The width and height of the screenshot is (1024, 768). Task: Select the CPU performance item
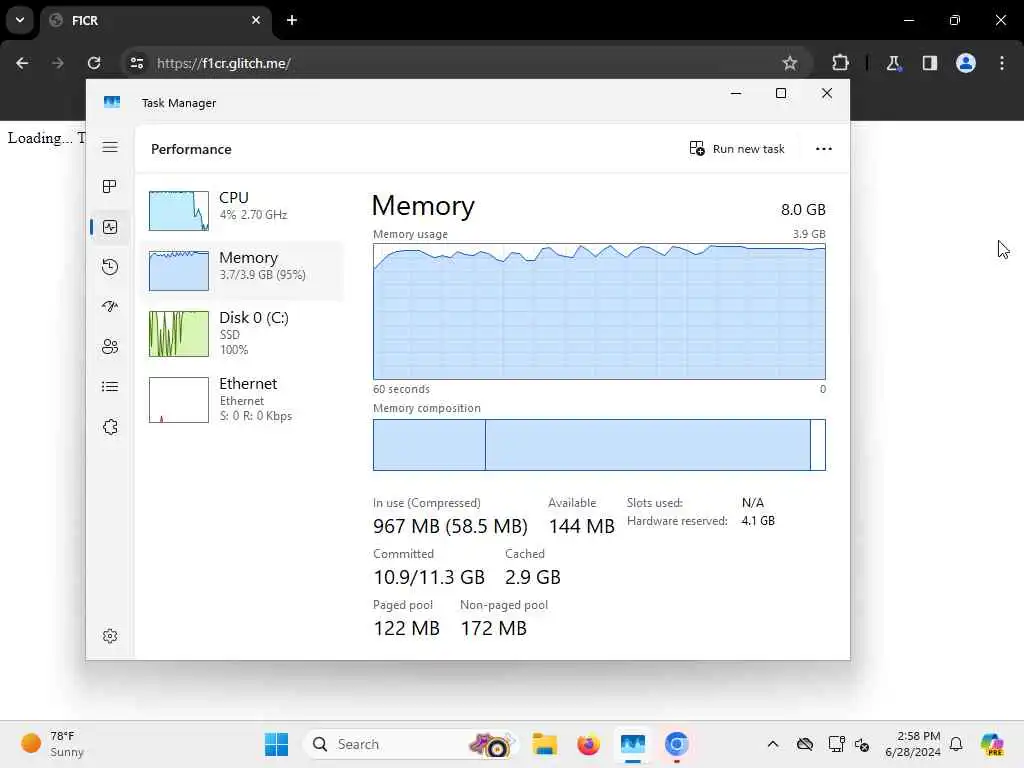tap(242, 210)
